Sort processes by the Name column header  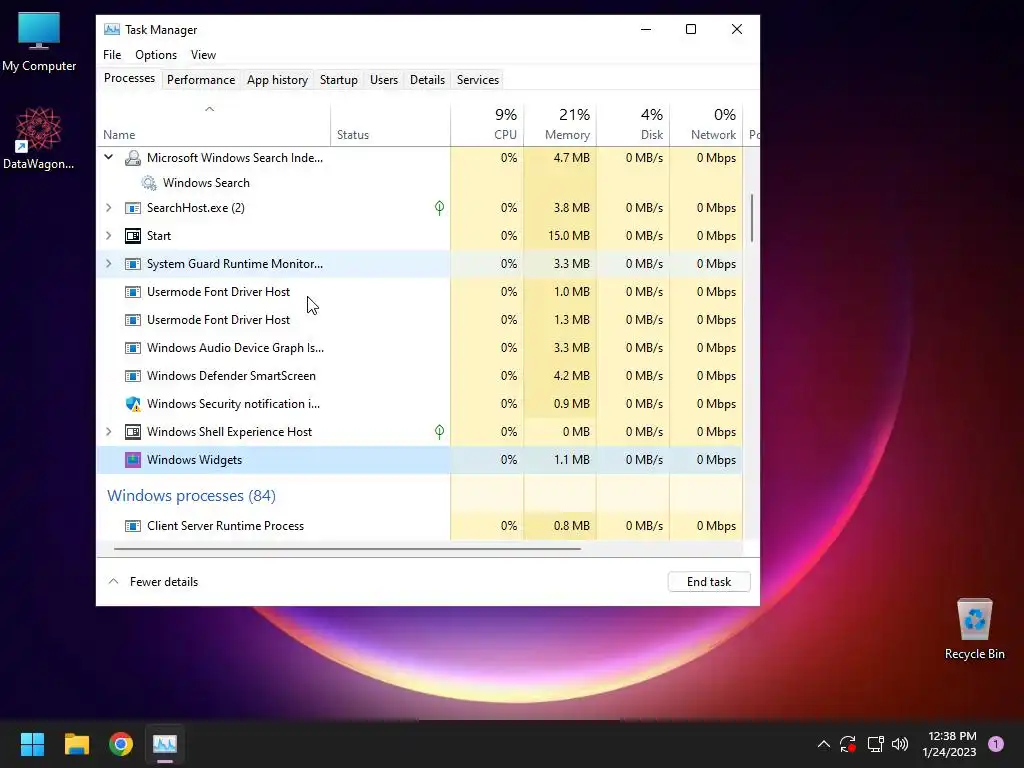pyautogui.click(x=214, y=125)
